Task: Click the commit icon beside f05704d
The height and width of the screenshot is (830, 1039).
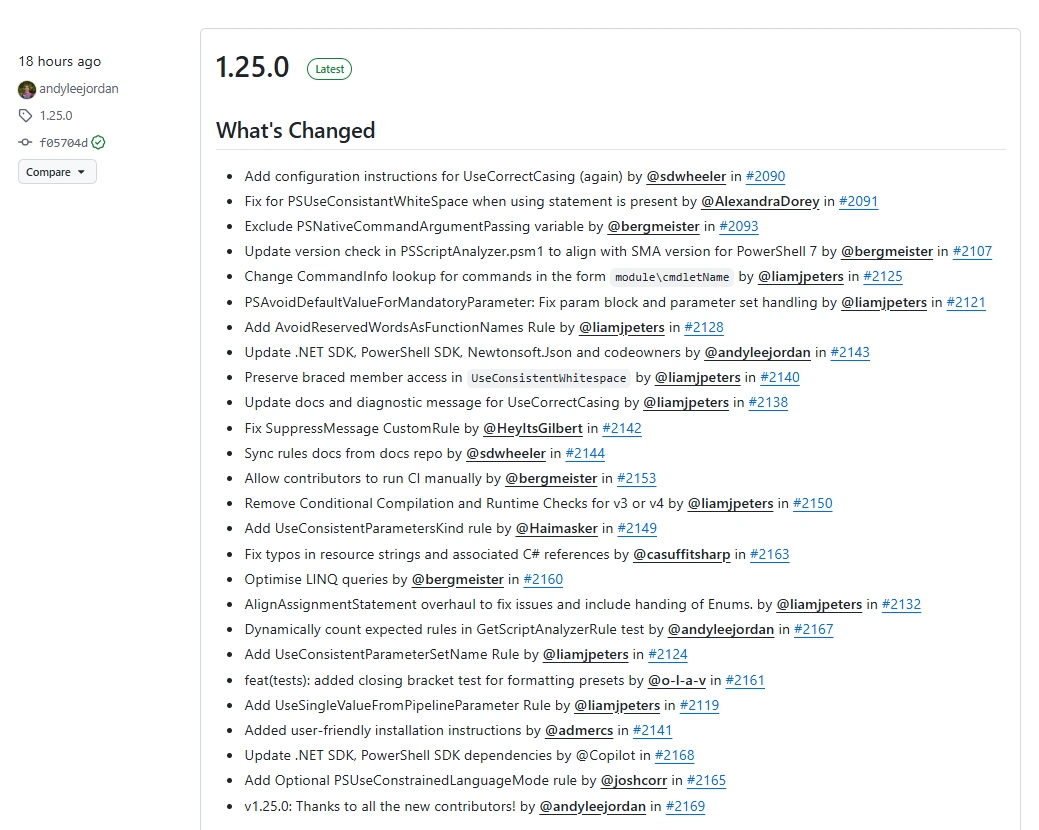Action: (26, 143)
